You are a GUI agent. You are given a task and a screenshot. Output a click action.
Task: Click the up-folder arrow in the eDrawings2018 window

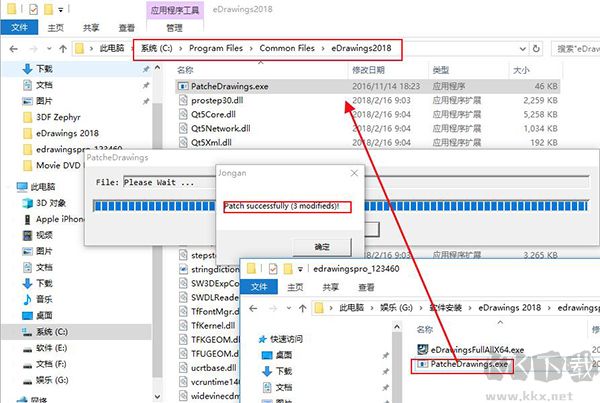coord(63,49)
